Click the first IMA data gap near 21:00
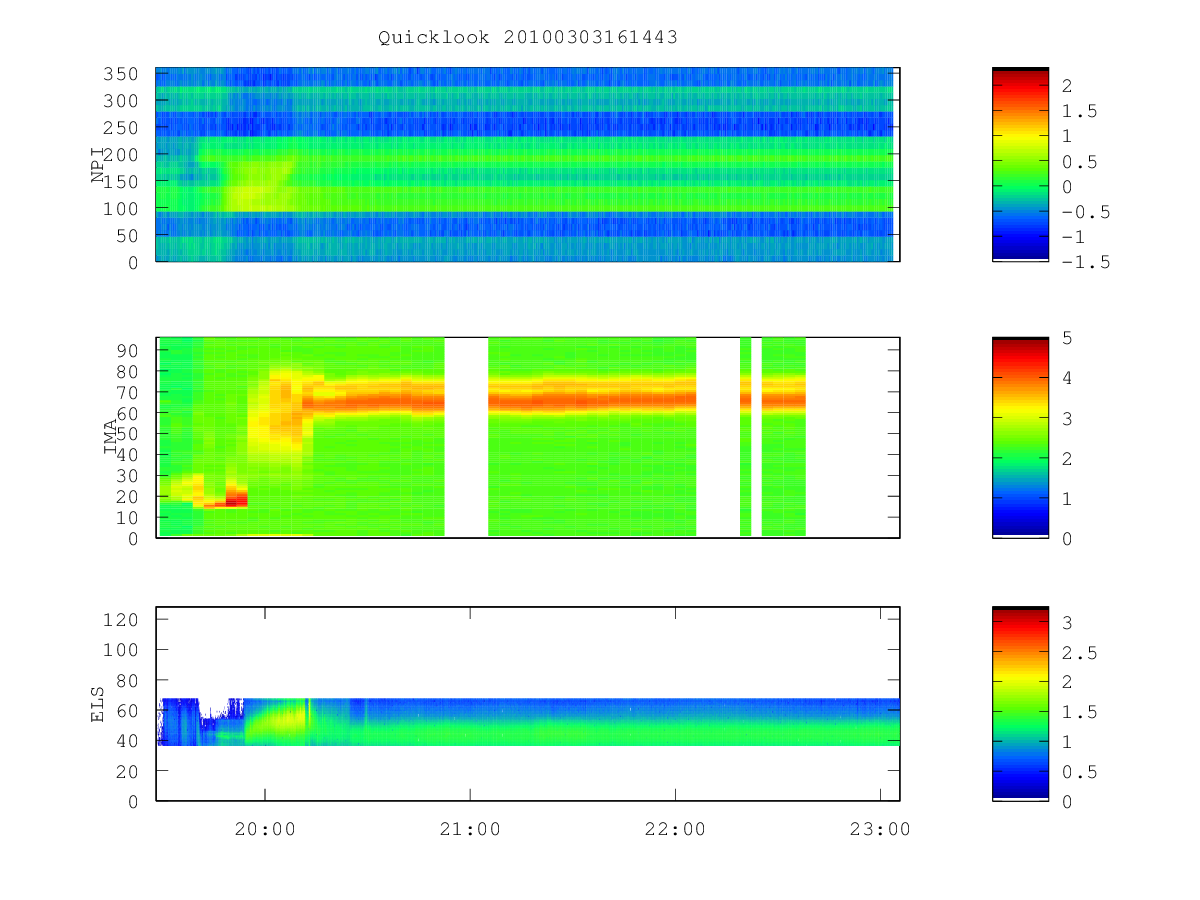 [466, 437]
